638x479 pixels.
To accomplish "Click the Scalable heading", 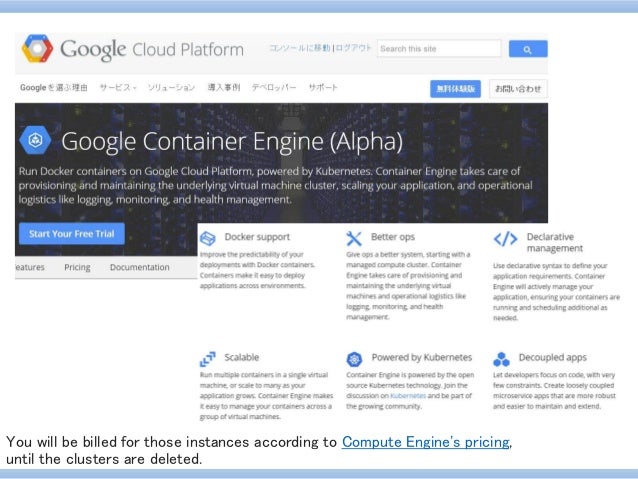I will [242, 357].
